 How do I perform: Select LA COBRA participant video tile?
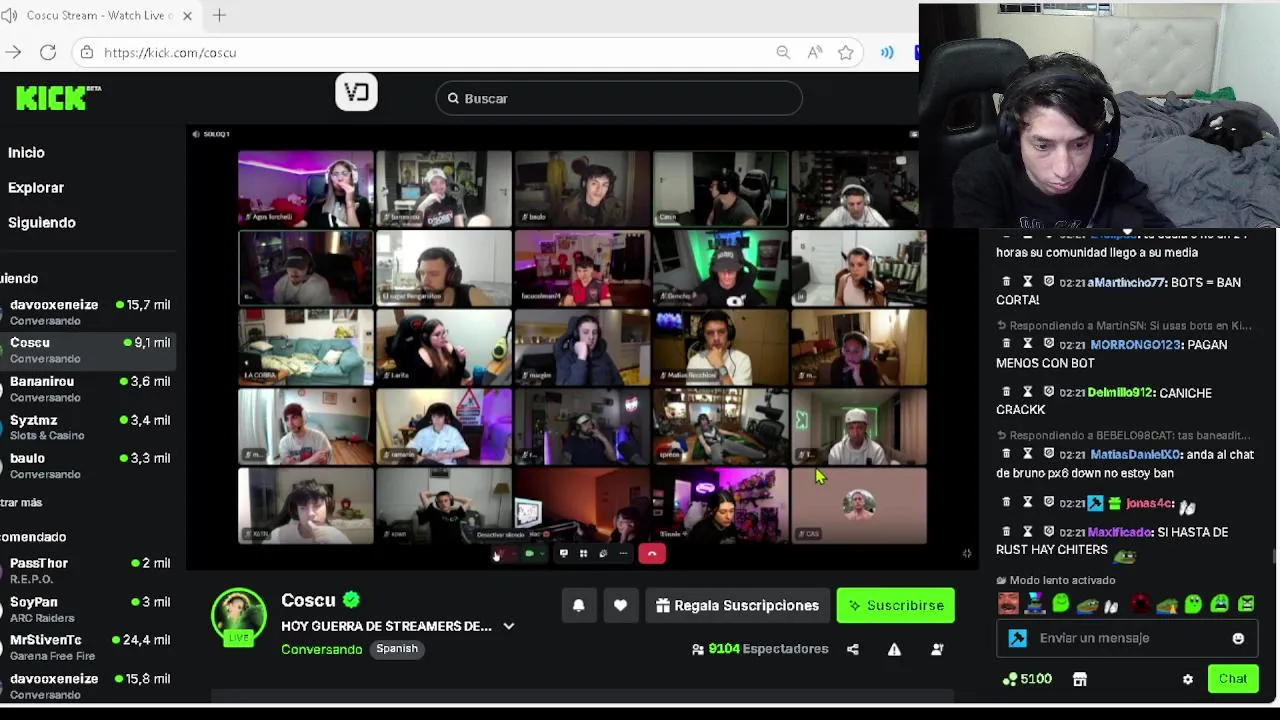(x=306, y=347)
